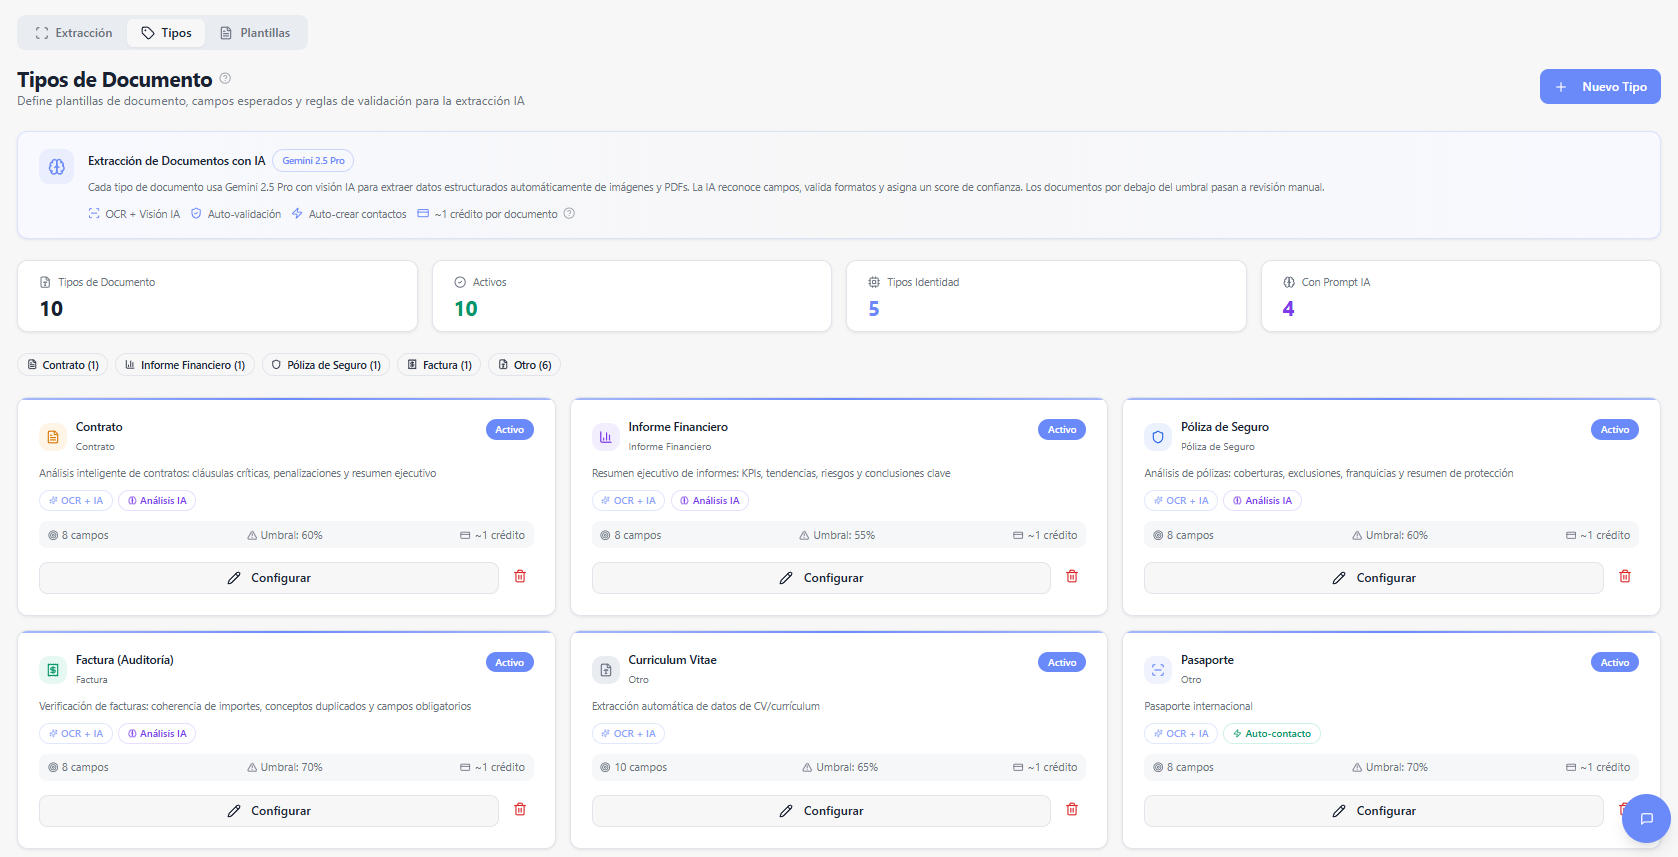The height and width of the screenshot is (857, 1678).
Task: Open the Plantillas tab
Action: [255, 33]
